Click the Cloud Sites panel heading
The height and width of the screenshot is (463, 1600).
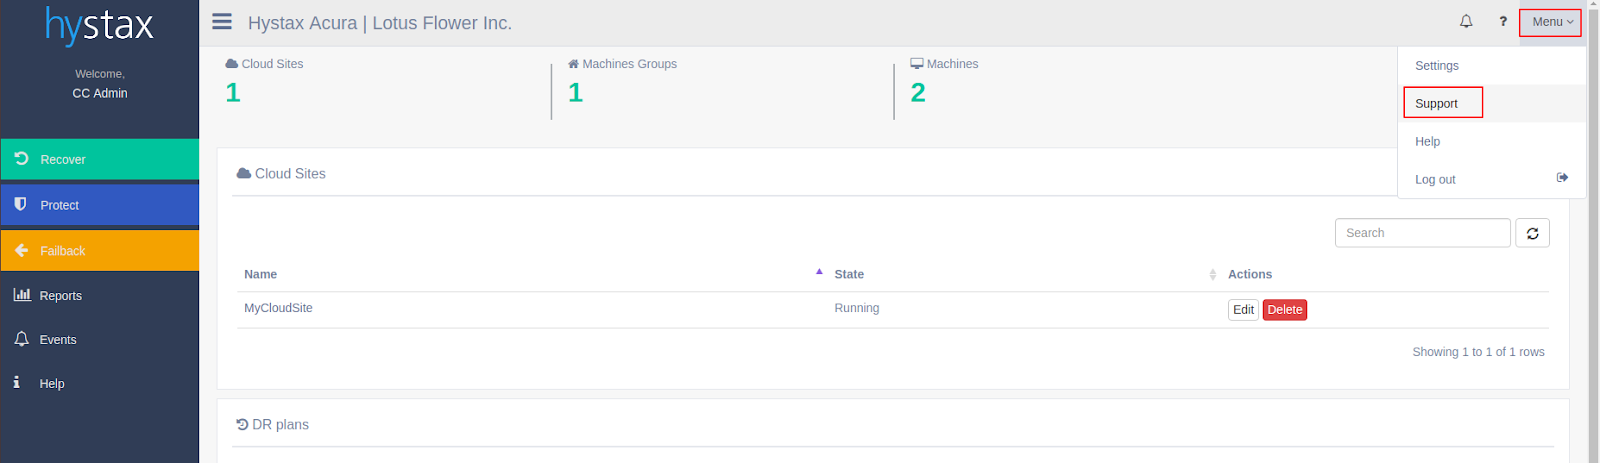[281, 174]
